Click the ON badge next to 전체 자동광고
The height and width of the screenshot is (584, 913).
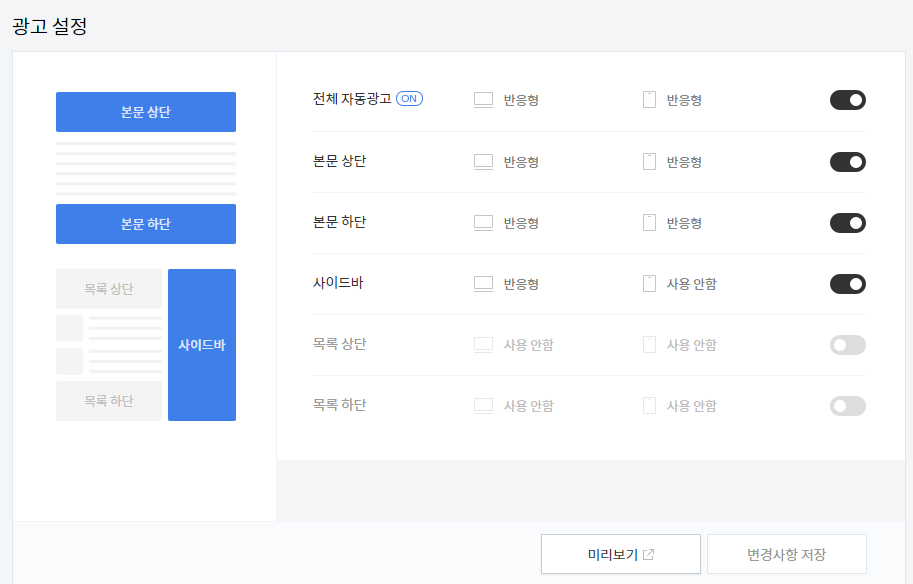409,99
